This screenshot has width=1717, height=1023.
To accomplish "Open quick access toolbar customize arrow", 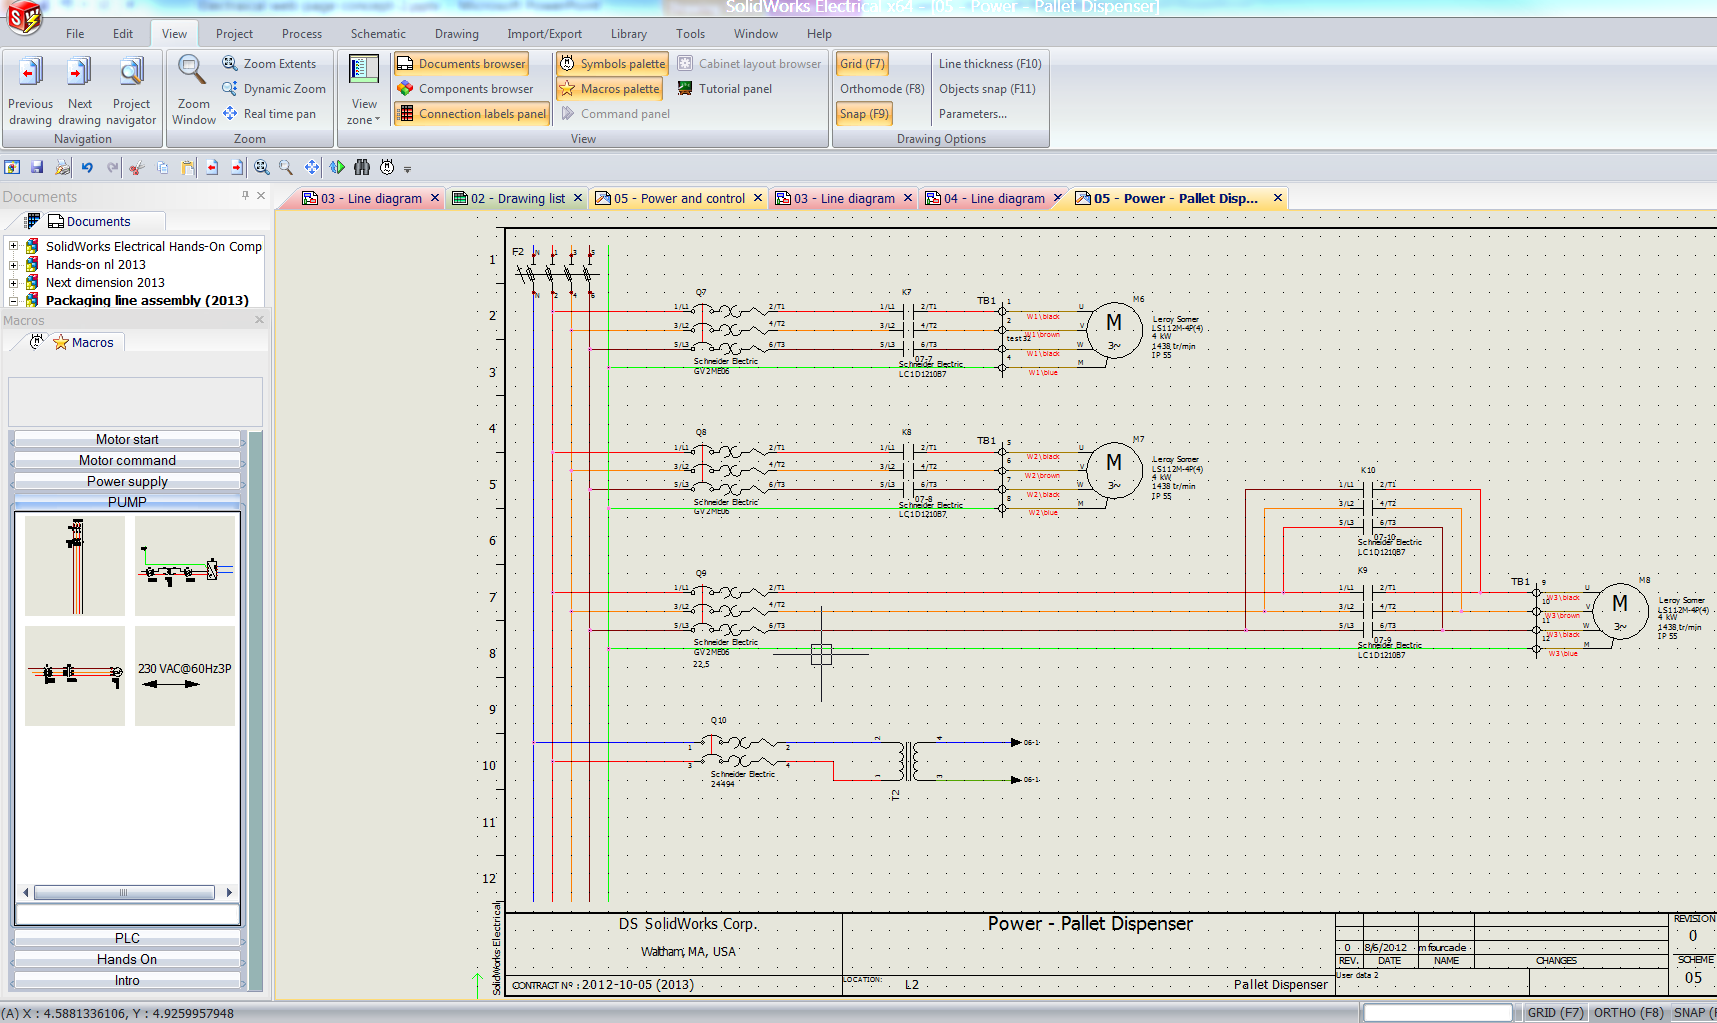I will [x=408, y=168].
